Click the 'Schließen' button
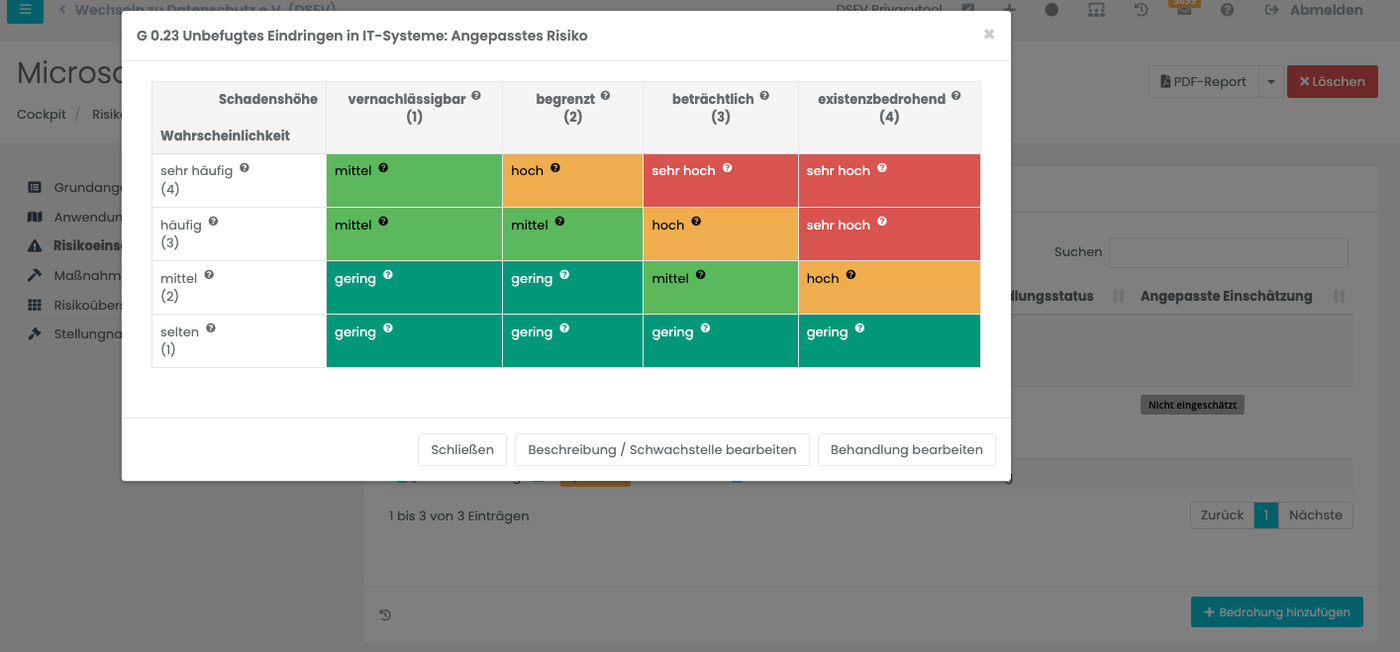The width and height of the screenshot is (1400, 652). click(462, 450)
